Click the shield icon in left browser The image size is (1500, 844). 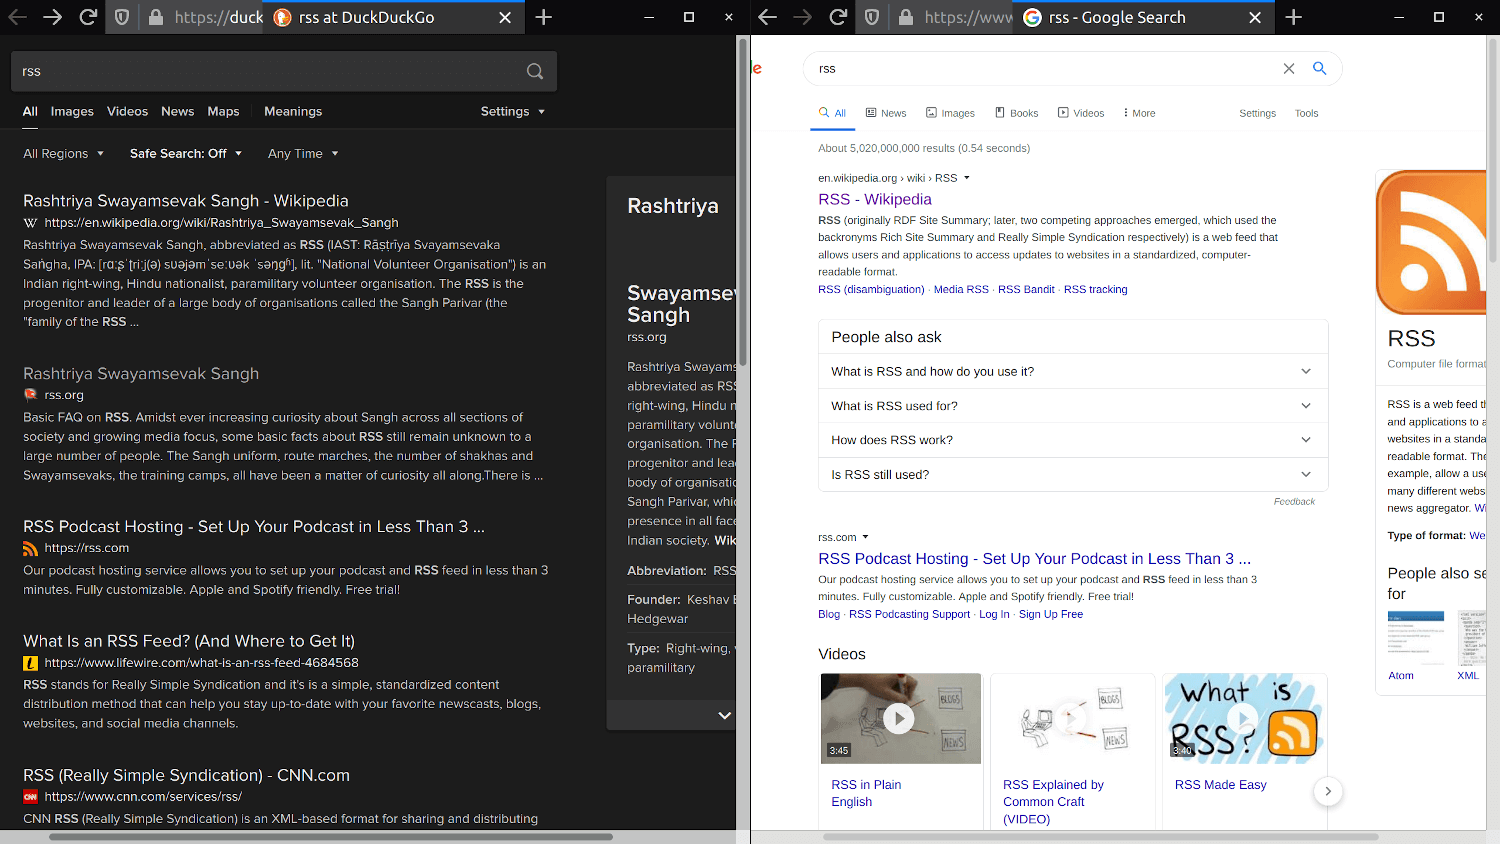(x=122, y=17)
